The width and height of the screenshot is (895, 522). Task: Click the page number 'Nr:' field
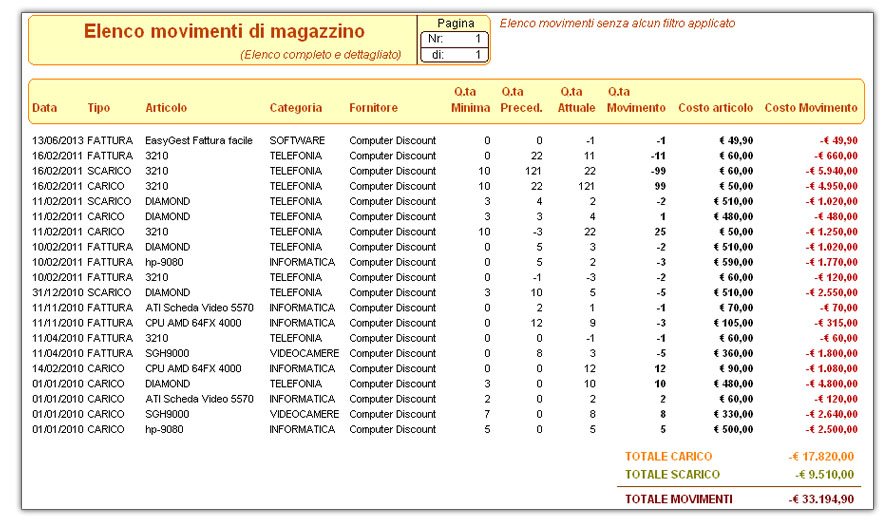point(454,39)
